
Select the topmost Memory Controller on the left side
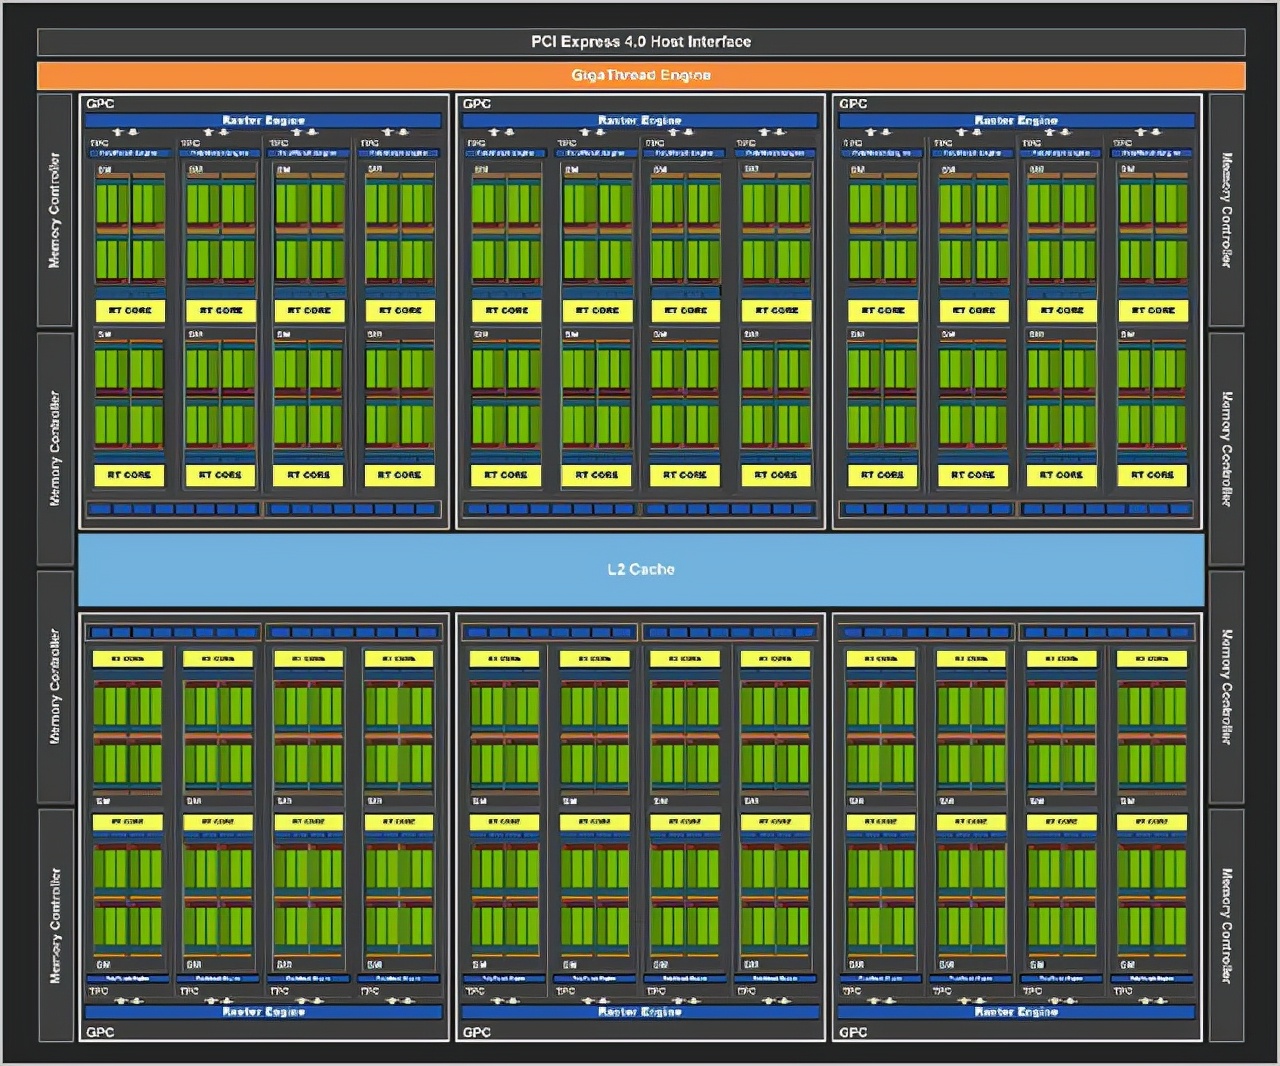pos(55,210)
